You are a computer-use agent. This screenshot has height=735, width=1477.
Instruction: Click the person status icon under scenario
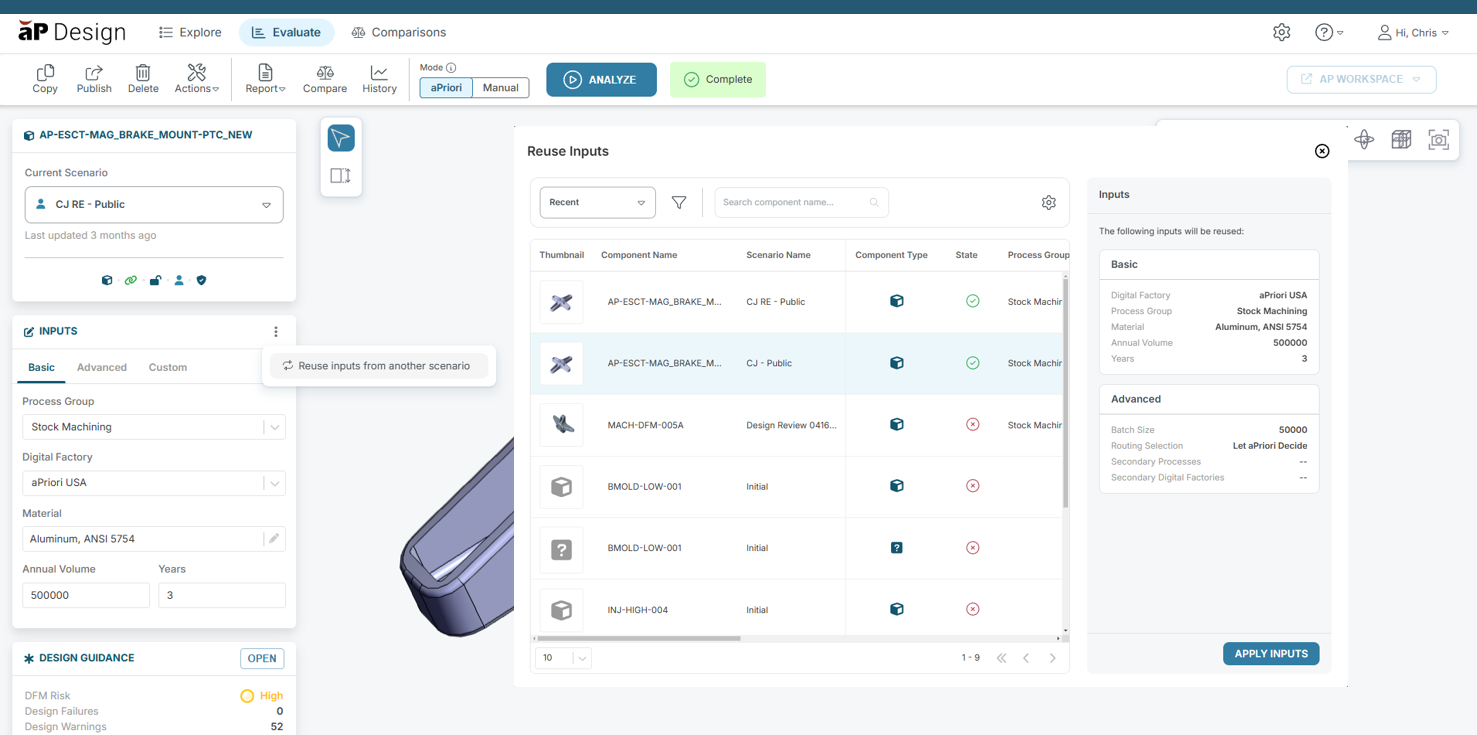(x=179, y=281)
